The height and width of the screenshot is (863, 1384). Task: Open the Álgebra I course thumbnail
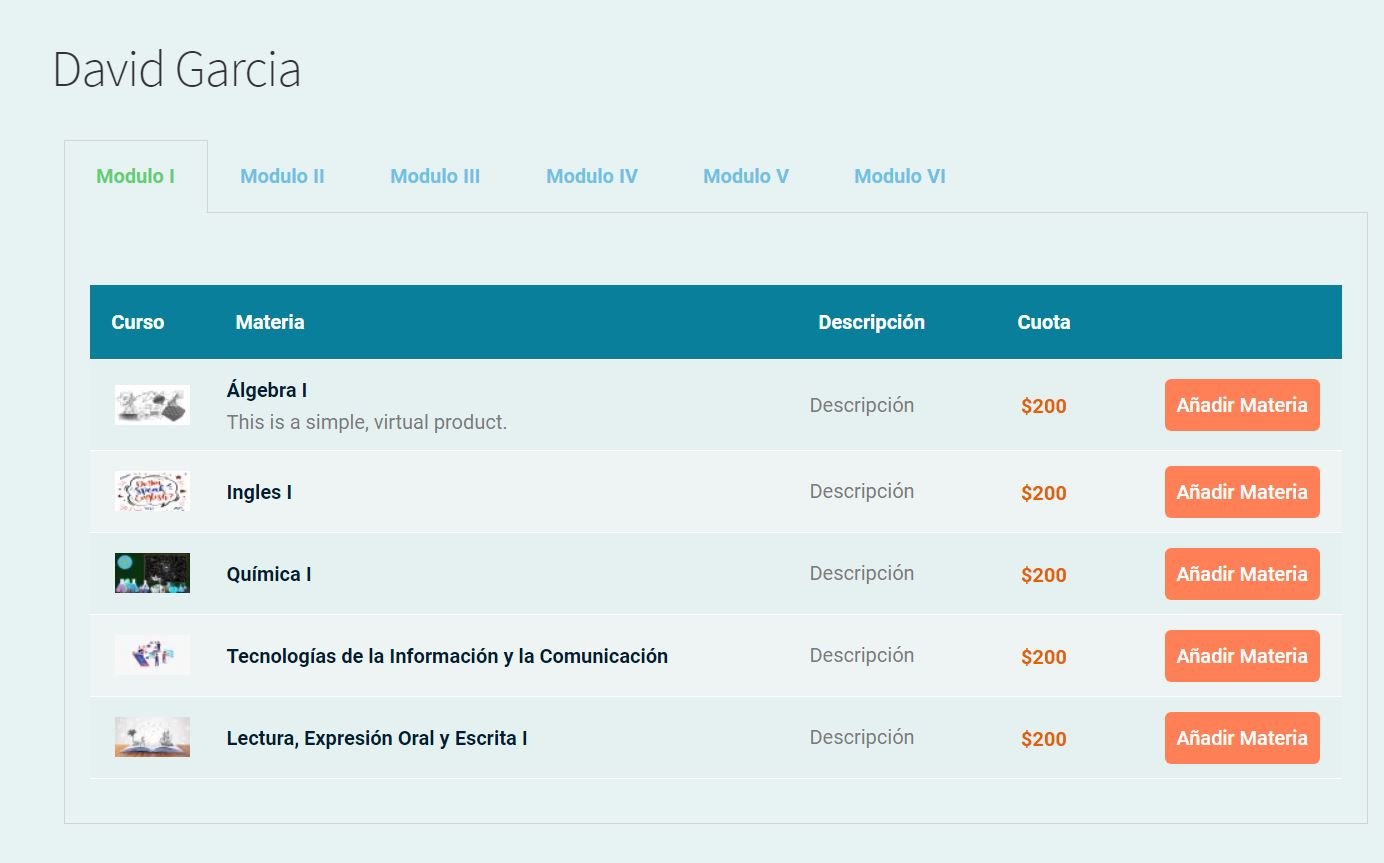point(152,405)
